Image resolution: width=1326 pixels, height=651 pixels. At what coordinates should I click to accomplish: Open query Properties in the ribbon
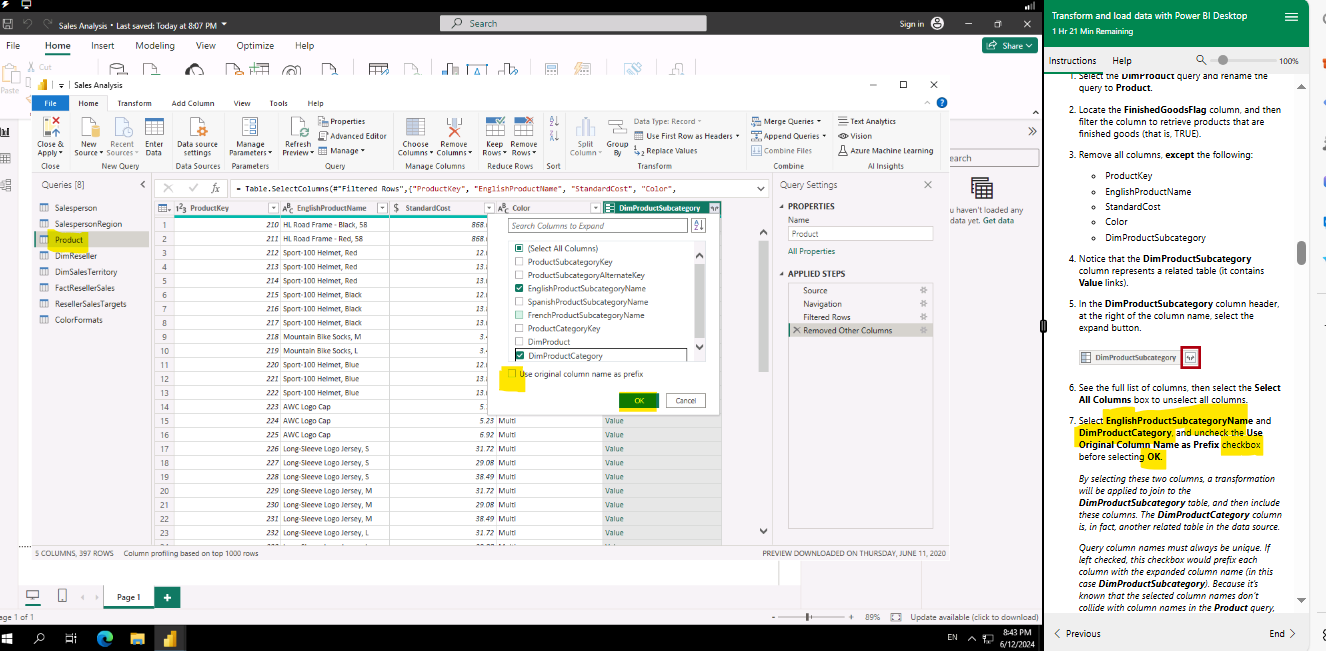342,122
